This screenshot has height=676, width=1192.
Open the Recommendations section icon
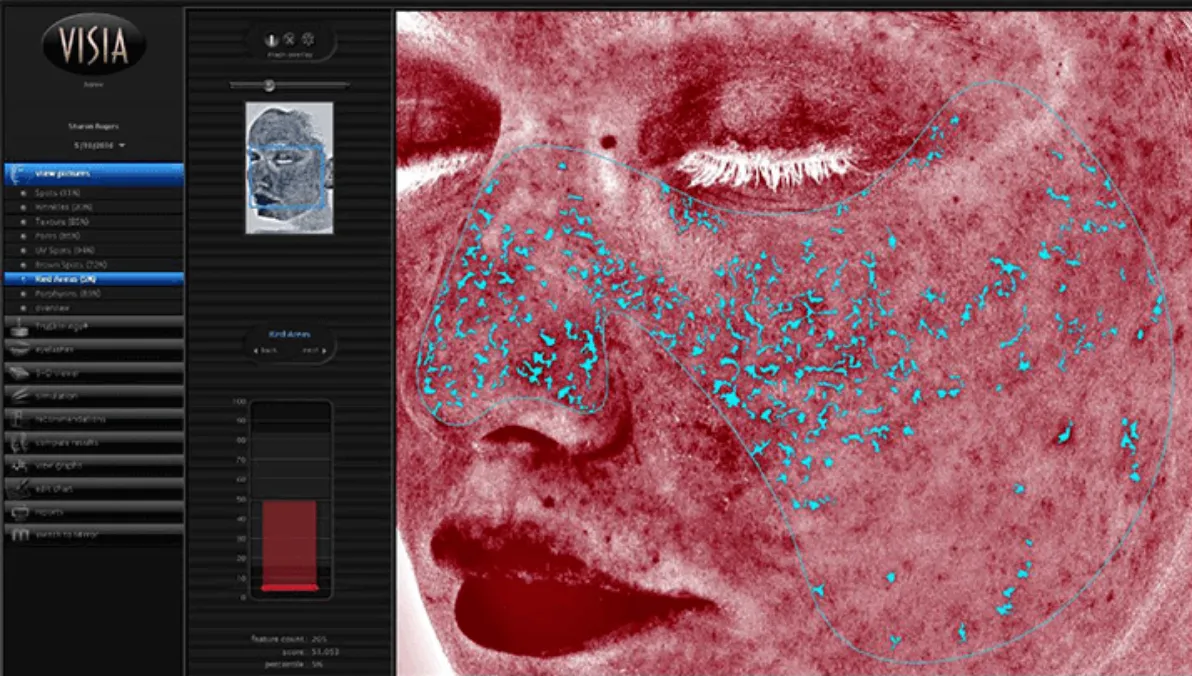coord(20,418)
